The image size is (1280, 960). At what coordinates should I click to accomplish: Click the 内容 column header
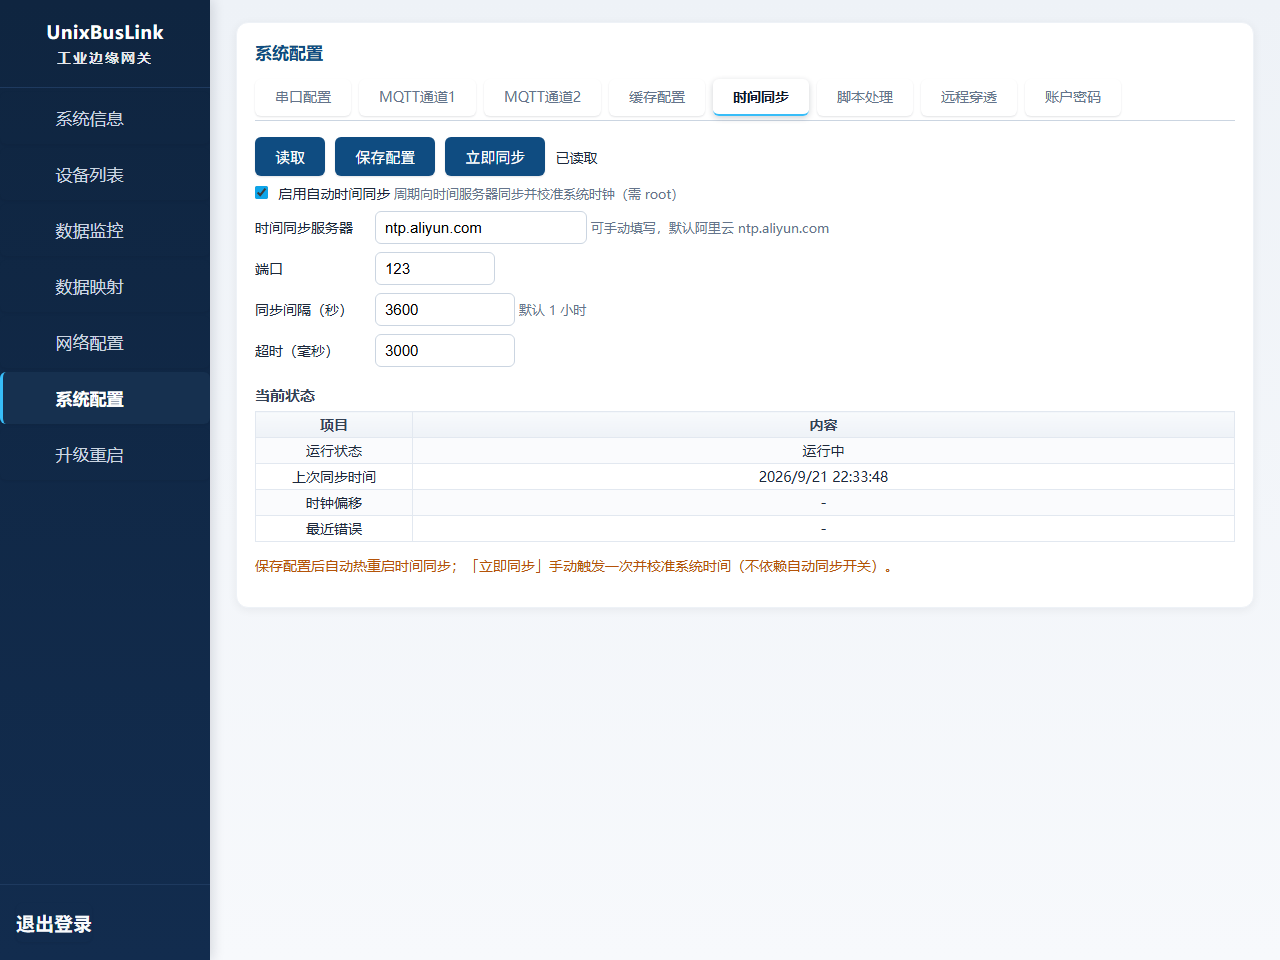(823, 425)
